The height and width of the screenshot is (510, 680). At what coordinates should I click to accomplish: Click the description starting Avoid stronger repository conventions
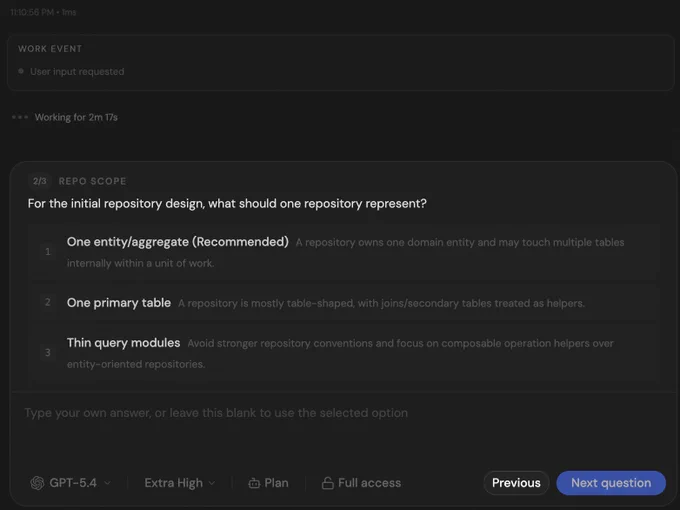[x=340, y=353]
